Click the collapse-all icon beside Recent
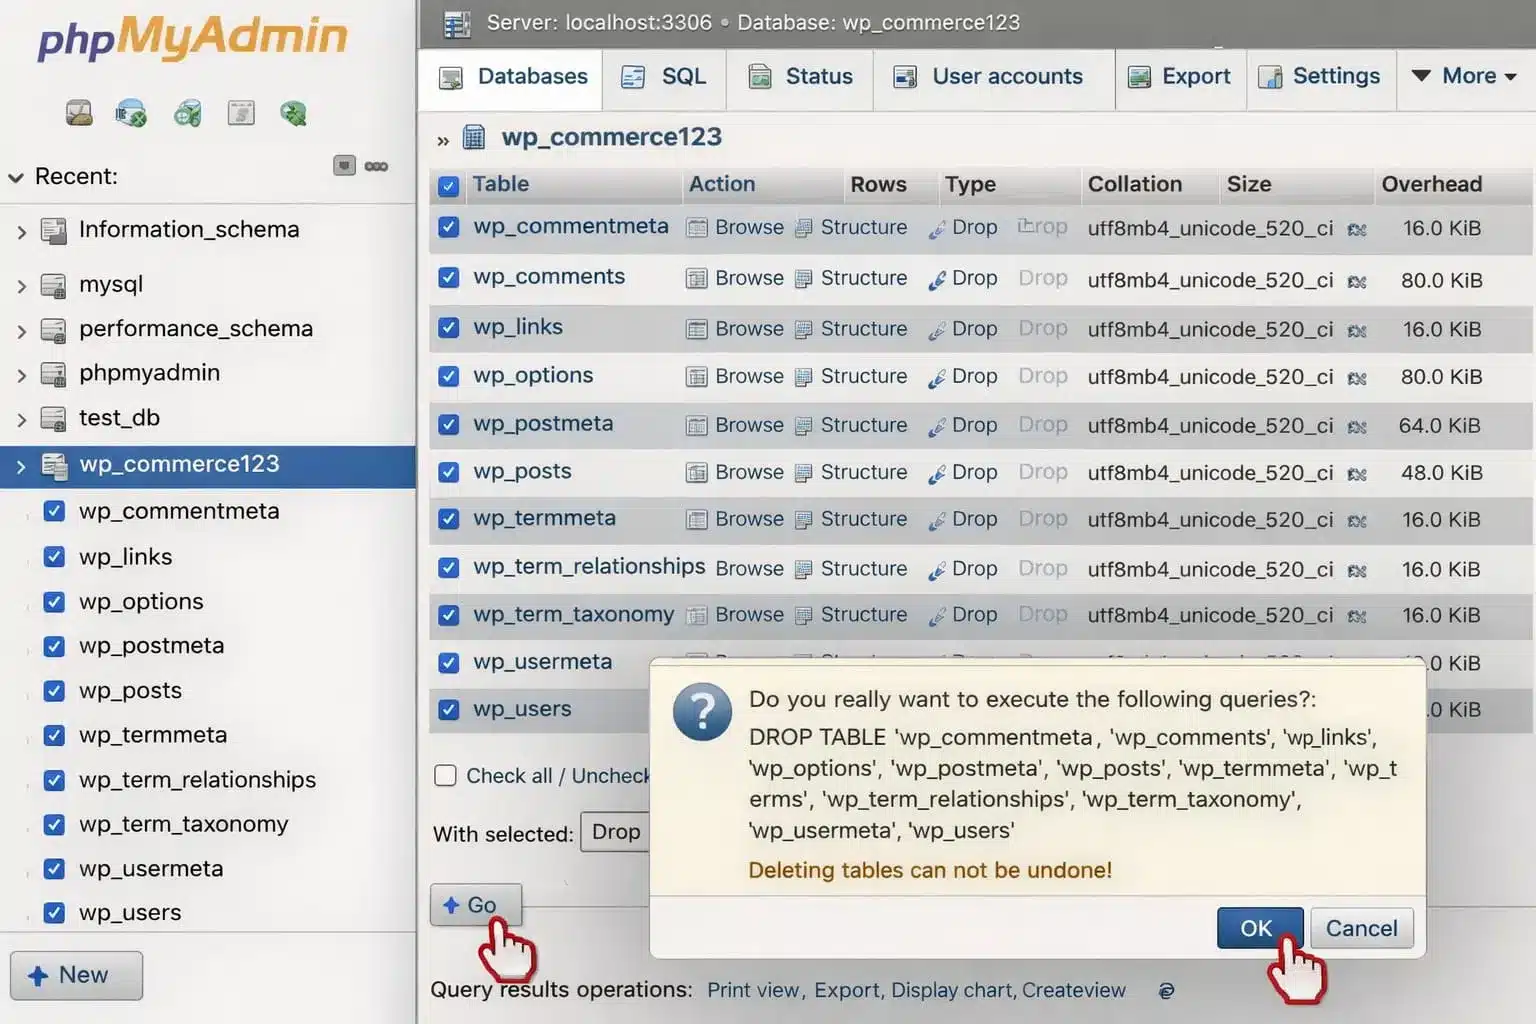The image size is (1536, 1024). coord(344,165)
